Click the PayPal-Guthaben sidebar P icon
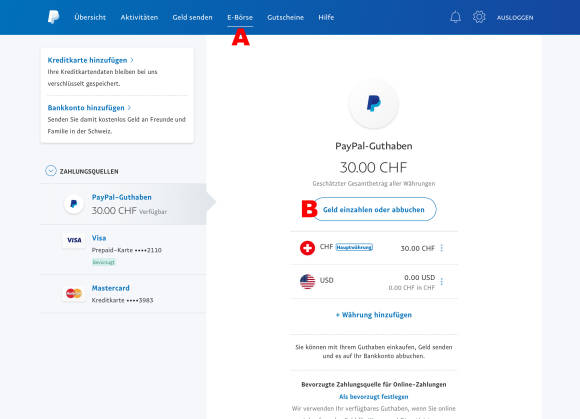 tap(74, 204)
